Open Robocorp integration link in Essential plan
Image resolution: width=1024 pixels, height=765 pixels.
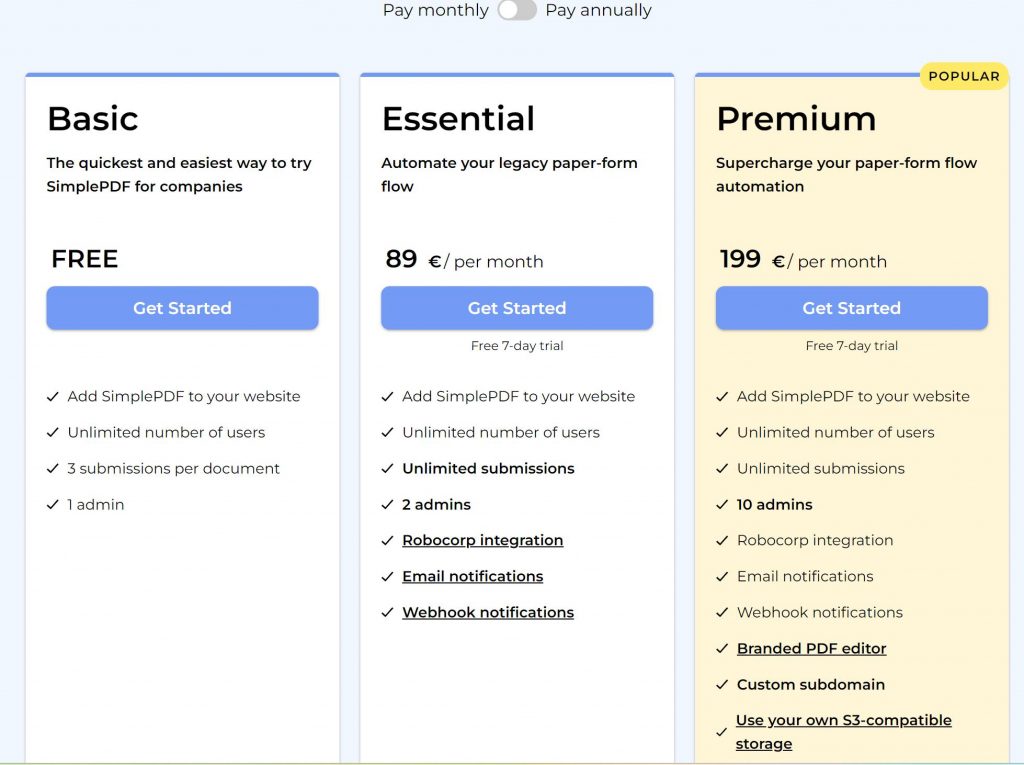point(482,540)
